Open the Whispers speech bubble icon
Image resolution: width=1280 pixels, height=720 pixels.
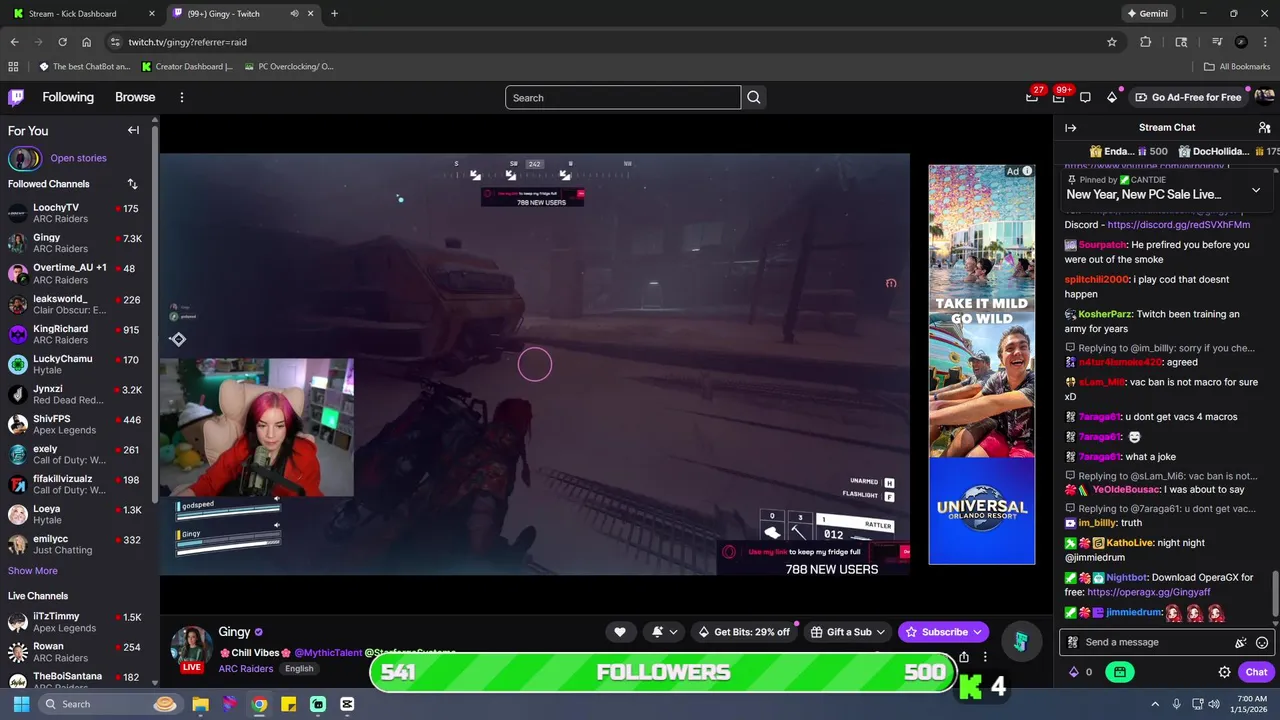point(1085,97)
